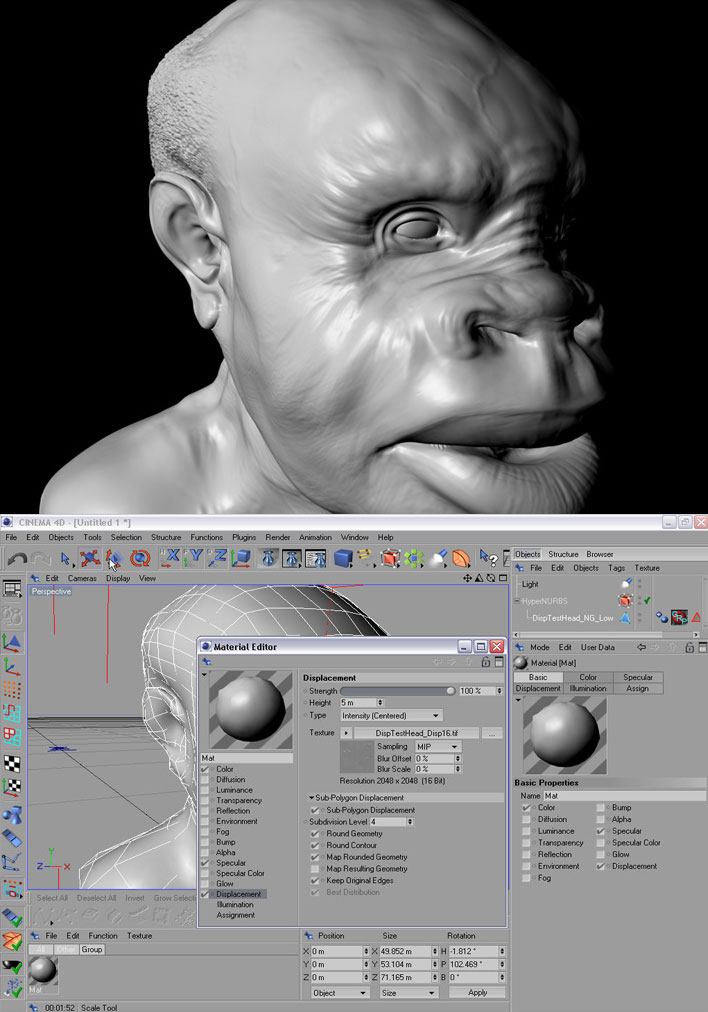Switch to the Illumination tab in Attributes

[588, 688]
